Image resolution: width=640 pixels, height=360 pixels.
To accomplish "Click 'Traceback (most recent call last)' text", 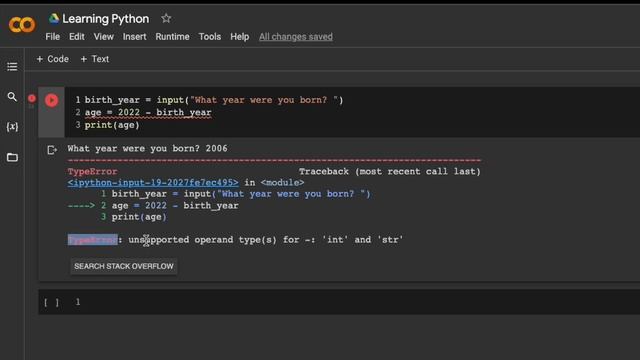I will pos(390,171).
